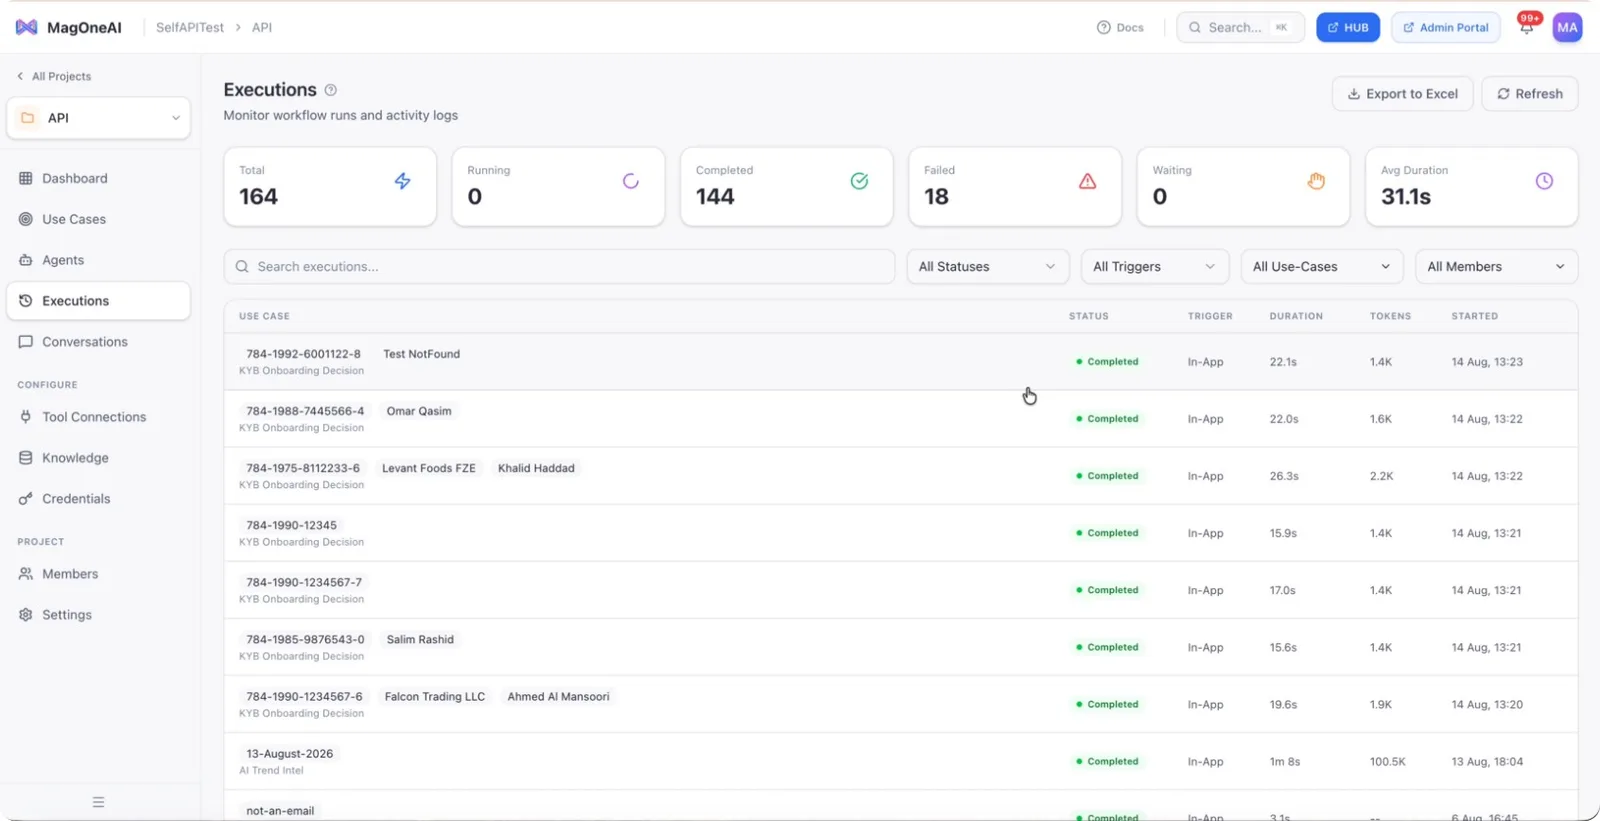Click the Falcon Trading LLC tag
1600x821 pixels.
[435, 697]
